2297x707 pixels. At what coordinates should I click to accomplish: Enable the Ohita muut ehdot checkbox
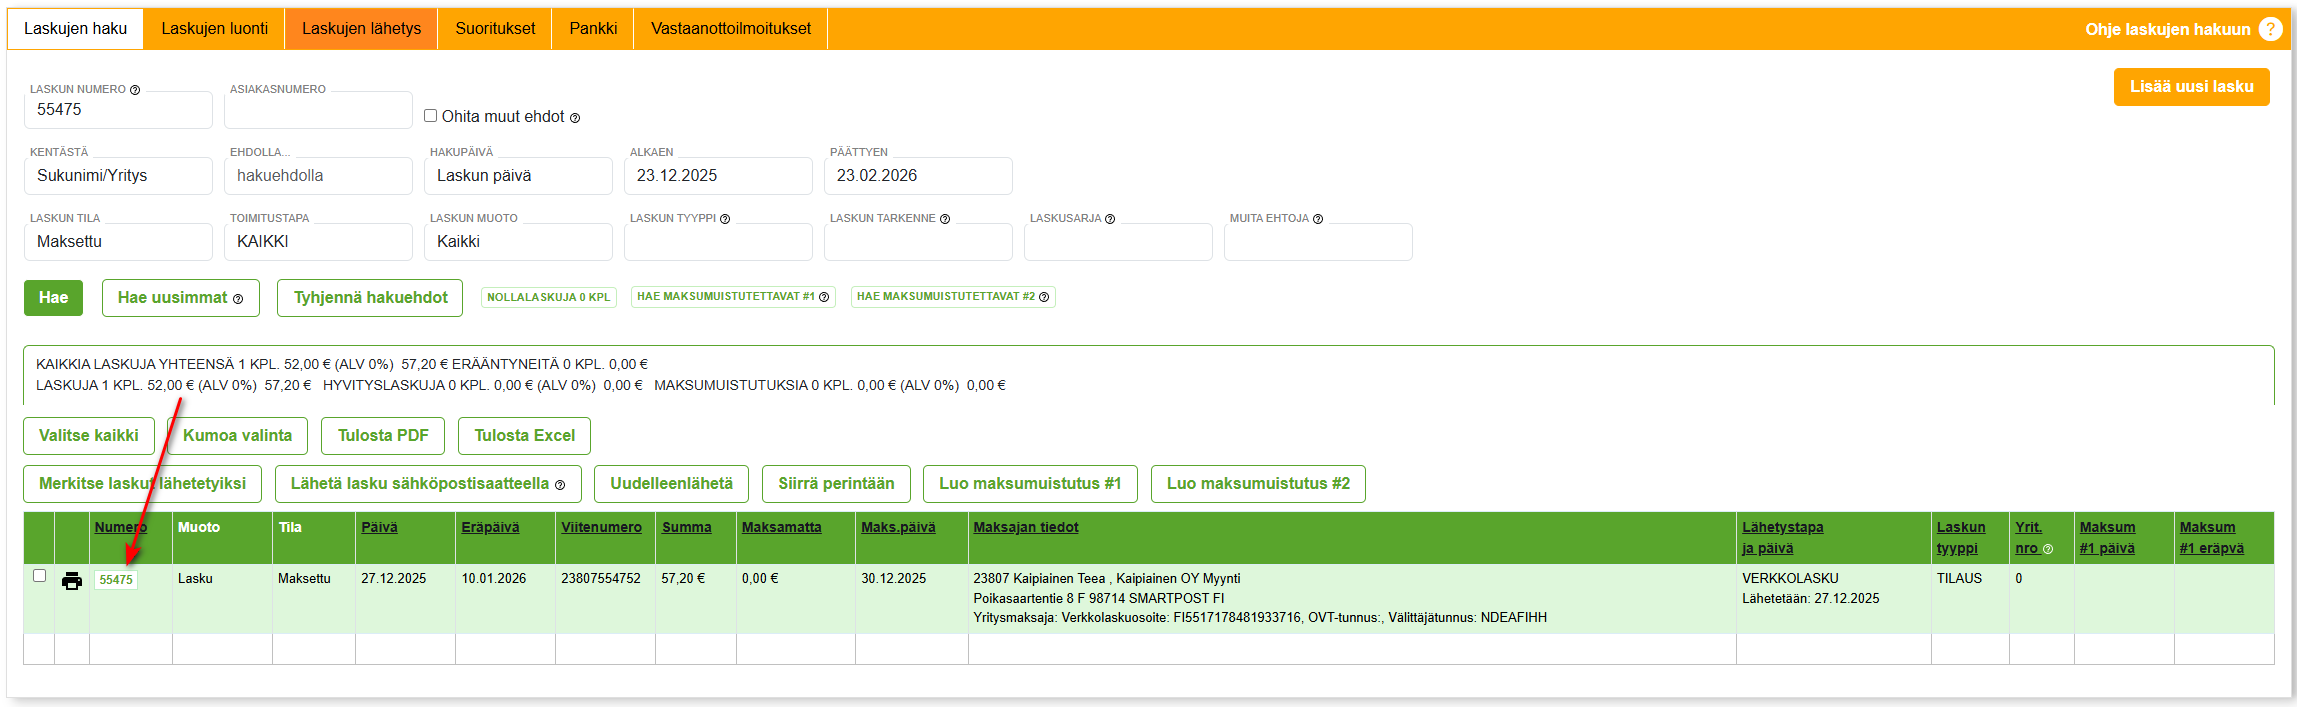tap(431, 116)
